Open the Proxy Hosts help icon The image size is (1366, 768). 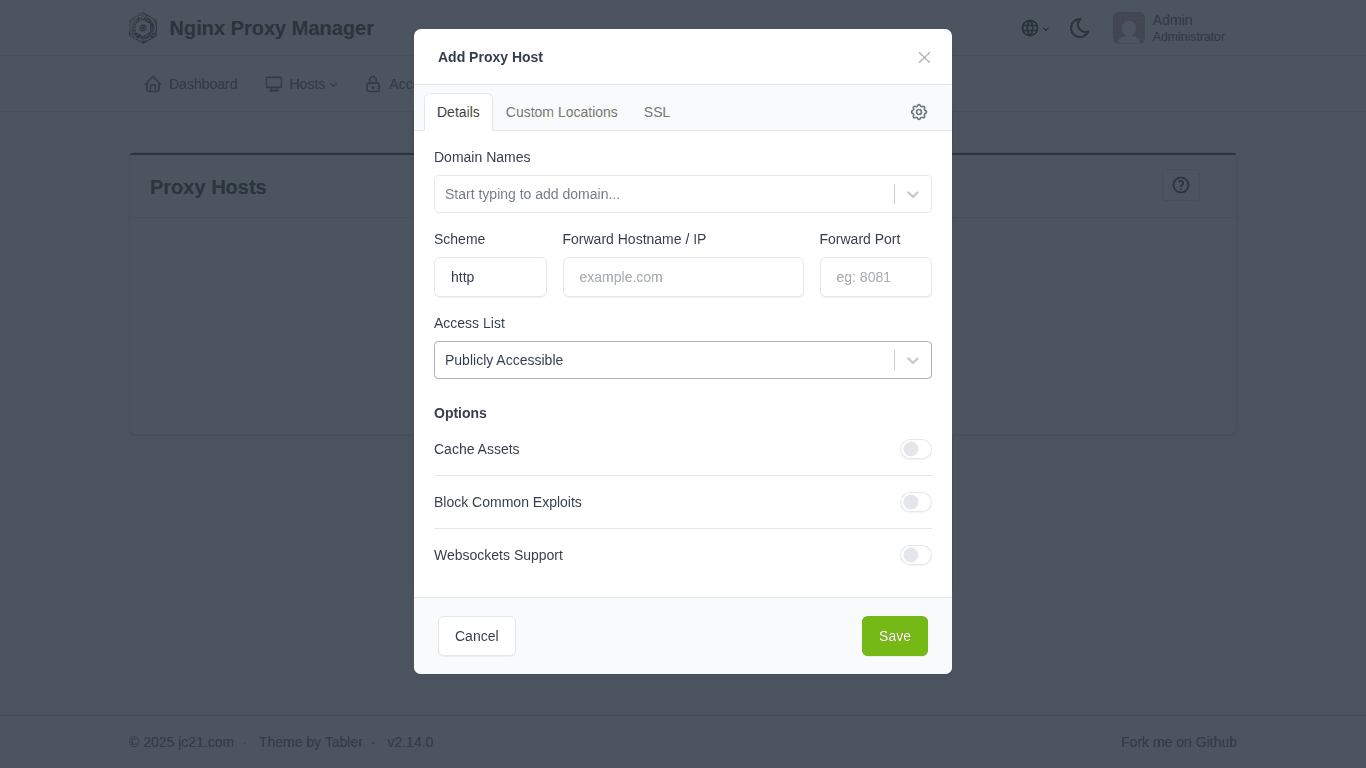tap(1181, 185)
